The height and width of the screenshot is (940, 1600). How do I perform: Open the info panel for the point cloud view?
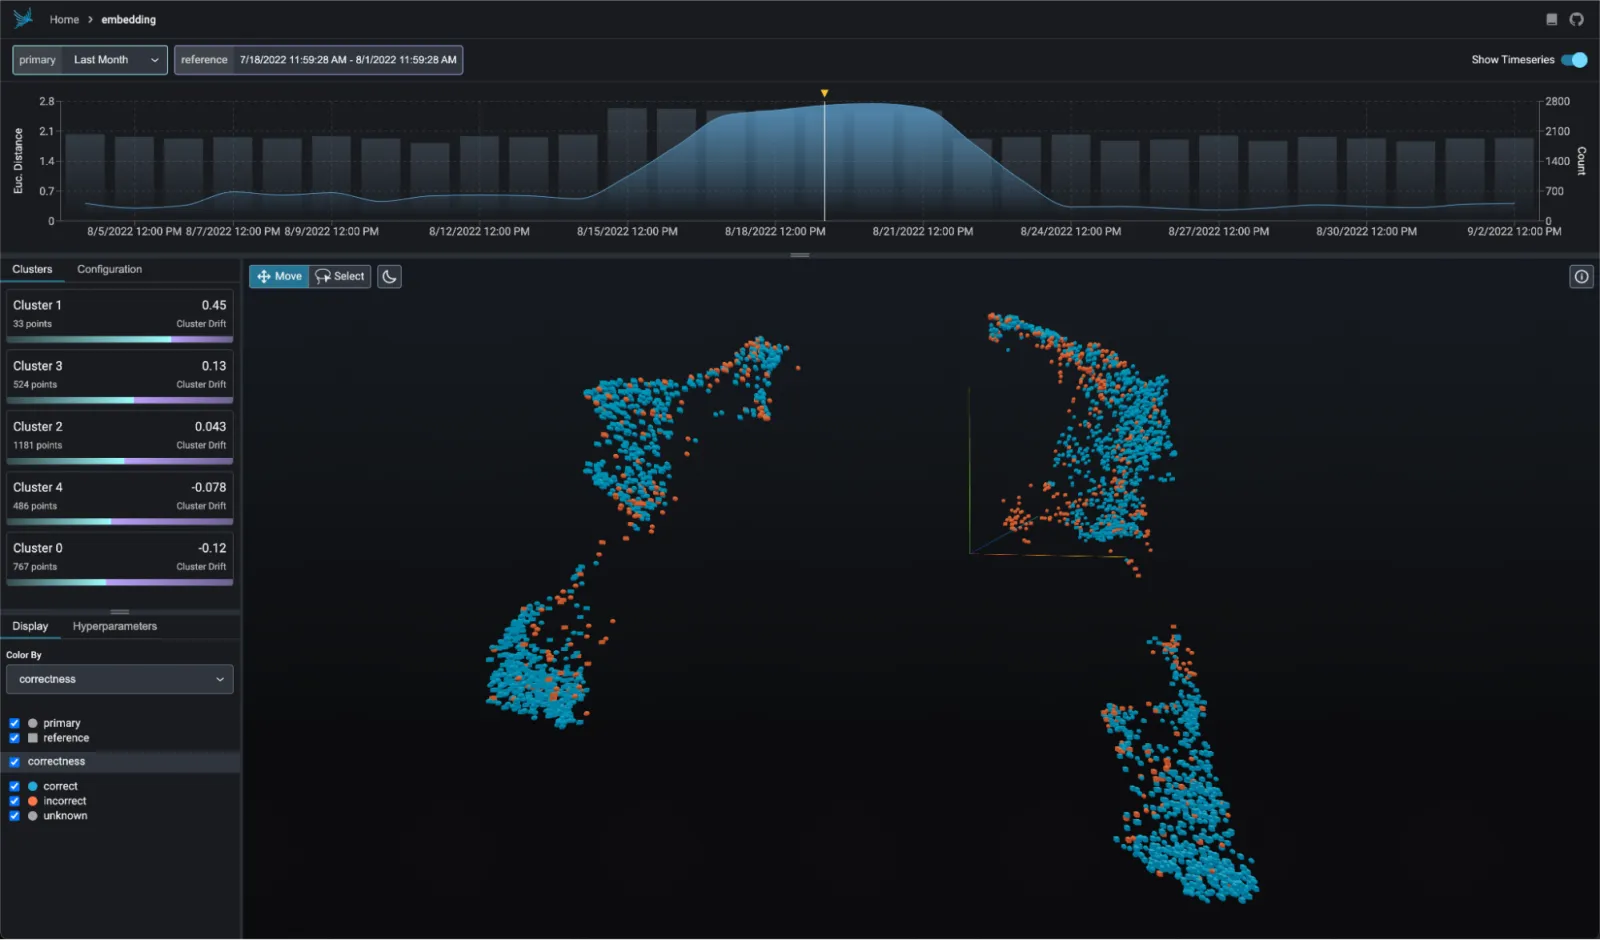click(x=1581, y=277)
